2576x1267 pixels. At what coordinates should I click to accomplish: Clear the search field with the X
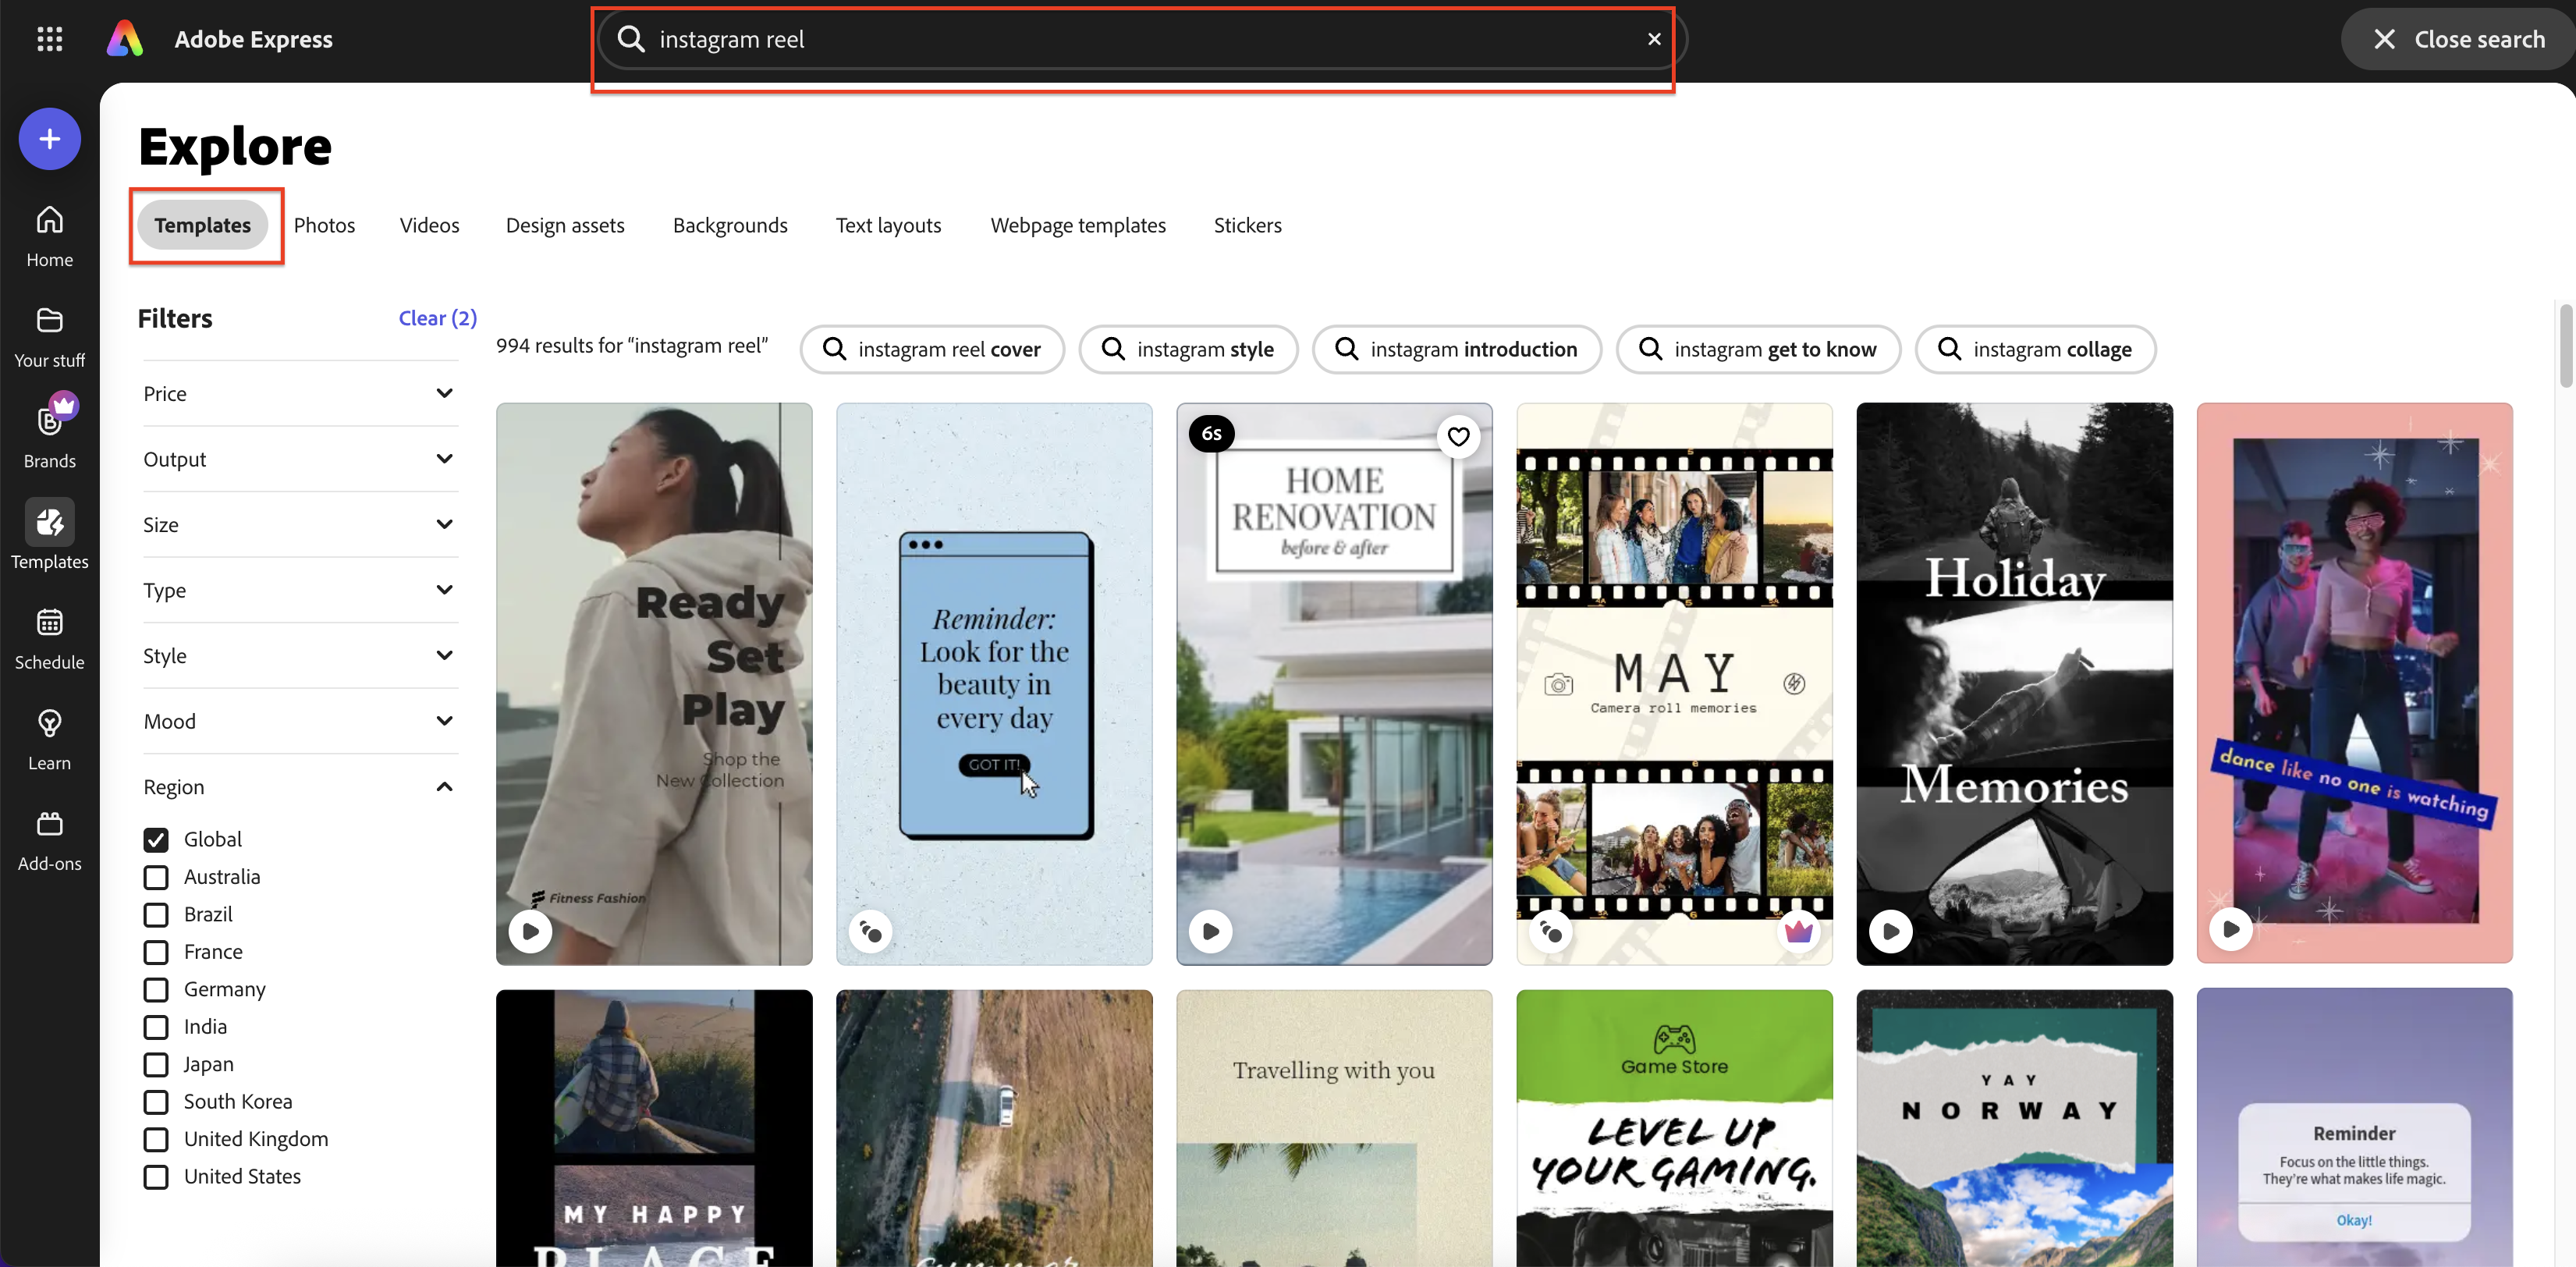click(1654, 39)
